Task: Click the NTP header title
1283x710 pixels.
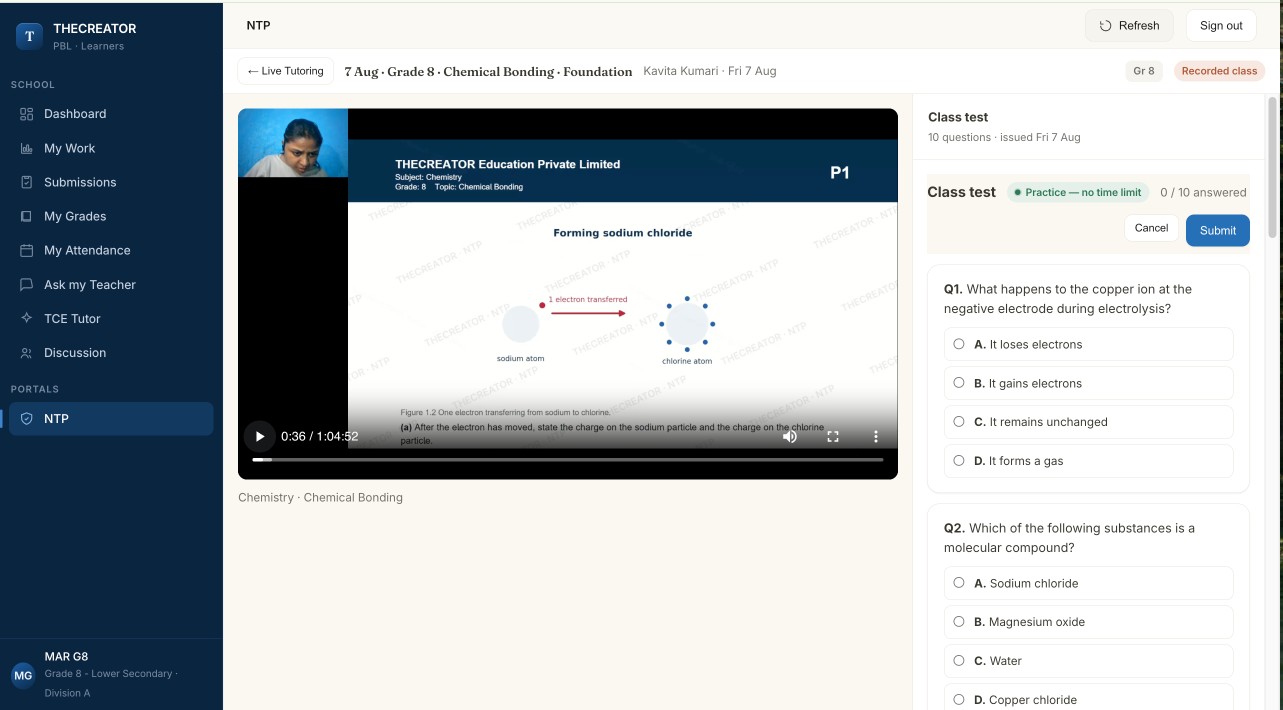Action: (258, 25)
